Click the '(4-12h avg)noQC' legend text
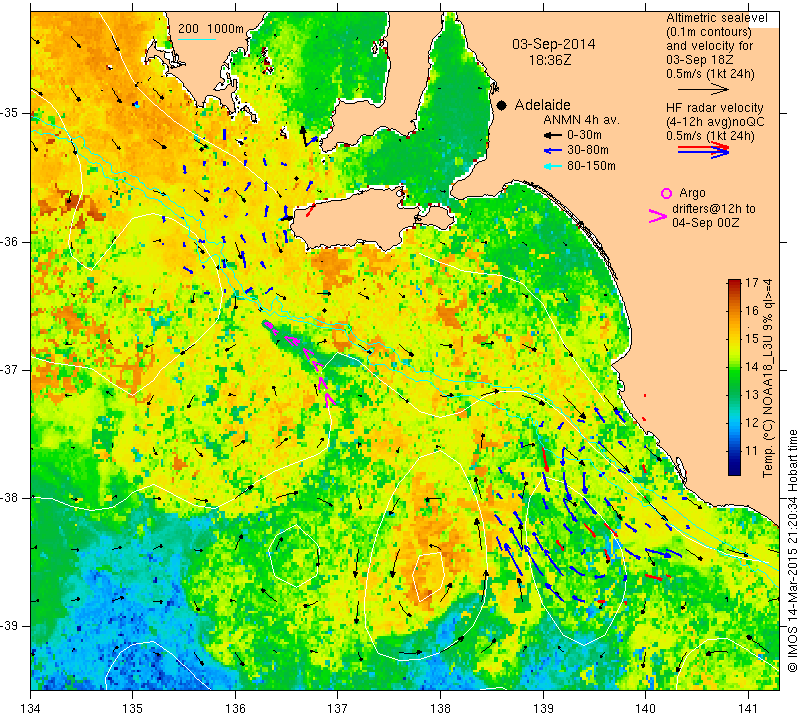Viewport: 800px width, 720px height. (x=715, y=122)
